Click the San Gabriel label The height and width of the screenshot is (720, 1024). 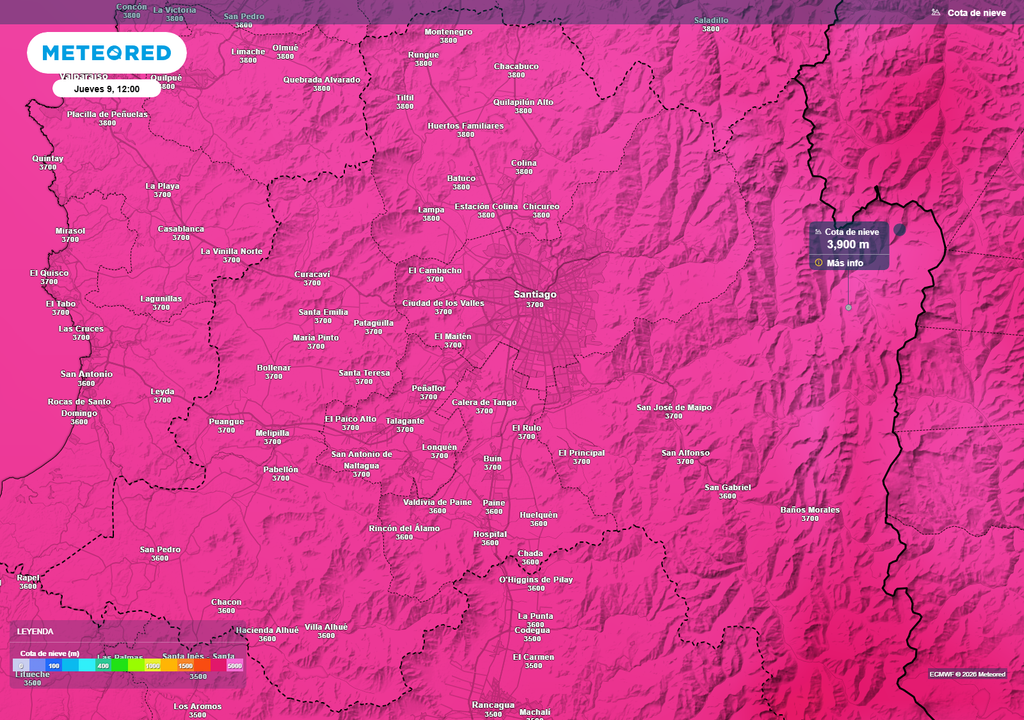(x=728, y=487)
